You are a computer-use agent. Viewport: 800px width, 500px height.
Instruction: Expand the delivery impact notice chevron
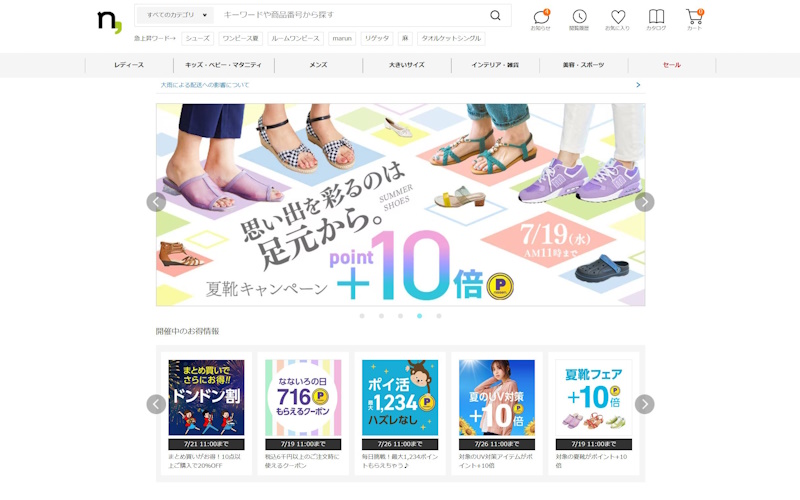[638, 85]
